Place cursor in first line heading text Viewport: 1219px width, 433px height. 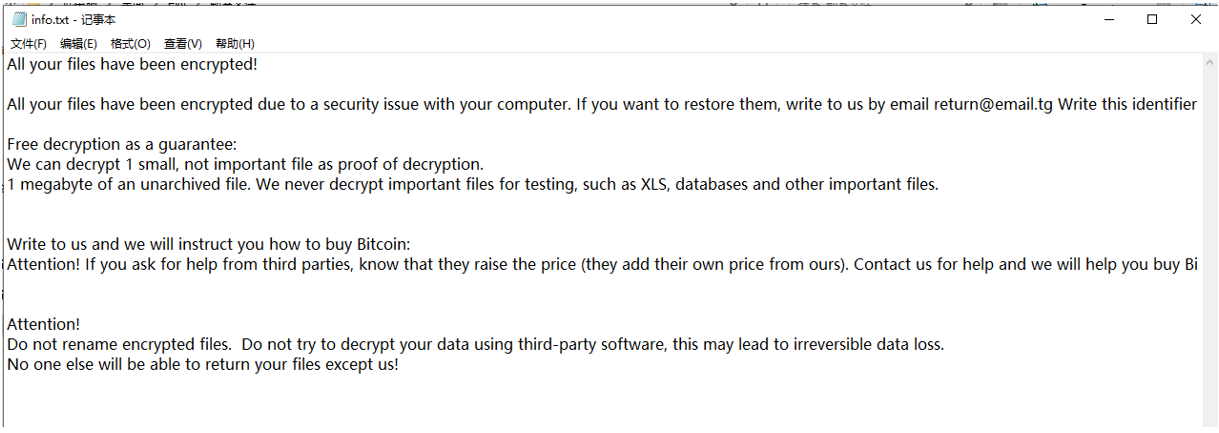132,65
